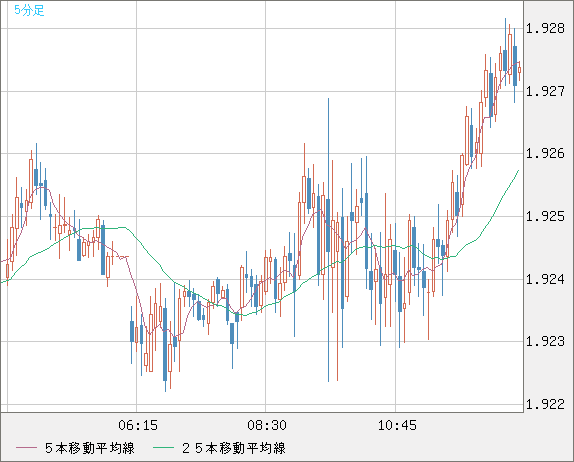Click the 5分足 timeframe label
The width and height of the screenshot is (574, 462).
29,10
